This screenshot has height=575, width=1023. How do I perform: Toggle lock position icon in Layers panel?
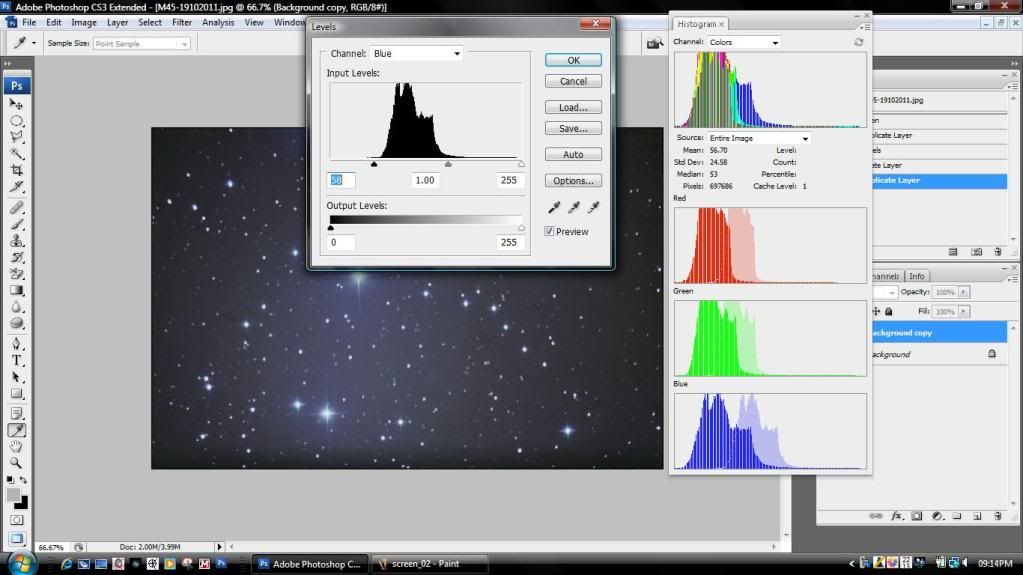(x=876, y=312)
